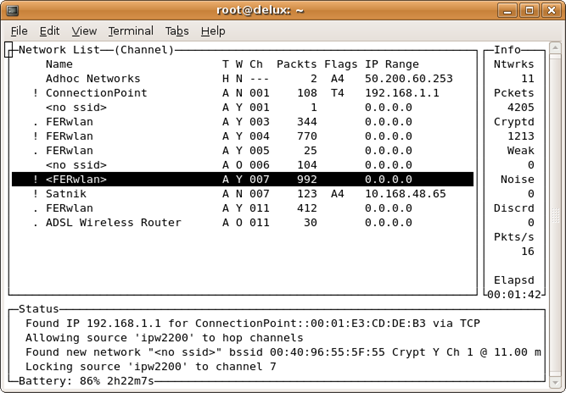Viewport: 566px width, 393px height.
Task: Click the Packts column header
Action: [297, 64]
